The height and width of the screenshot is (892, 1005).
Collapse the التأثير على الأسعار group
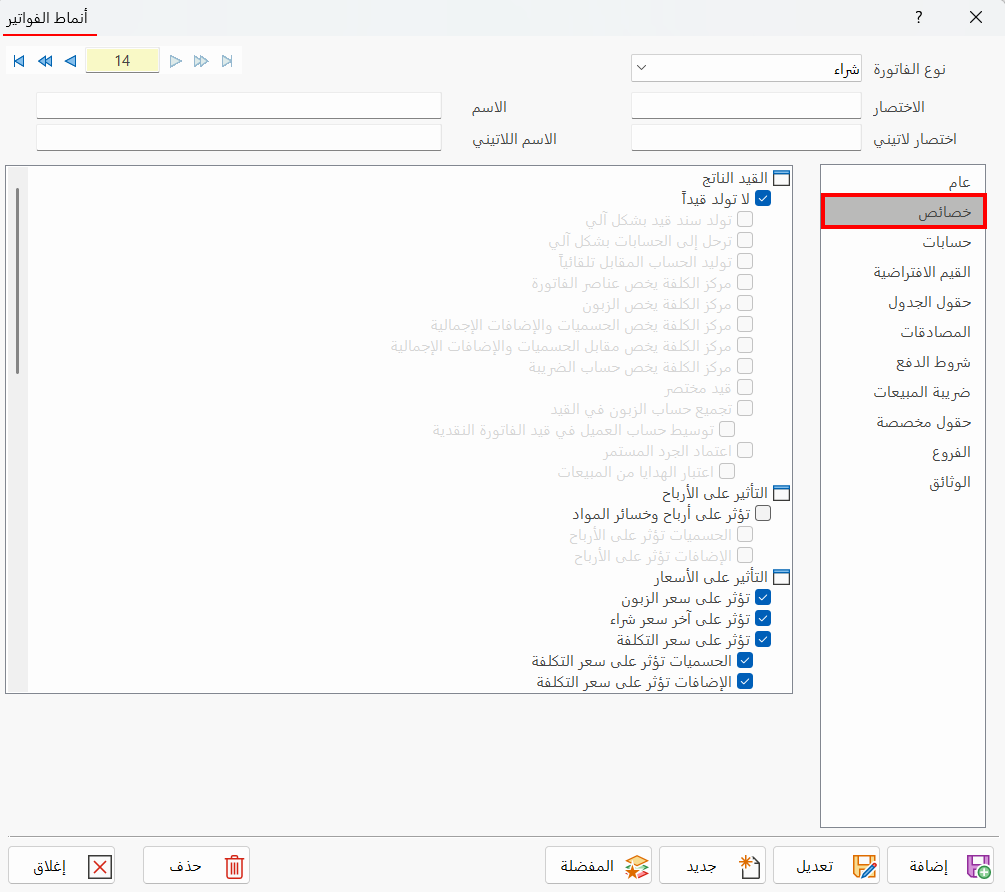coord(781,577)
